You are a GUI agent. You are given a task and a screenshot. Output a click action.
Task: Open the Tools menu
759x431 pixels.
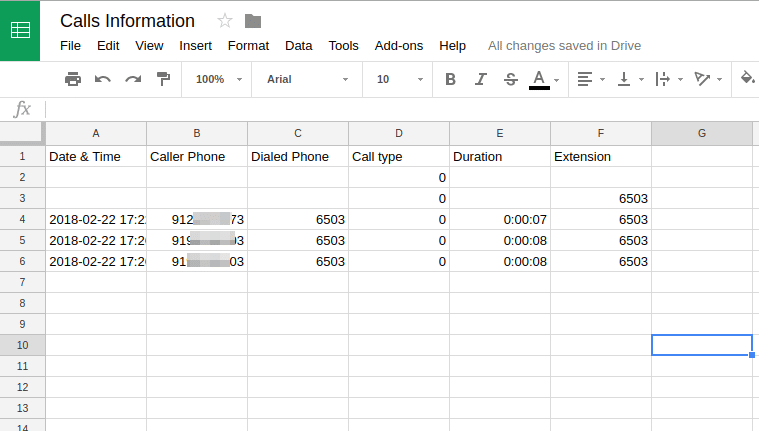pyautogui.click(x=344, y=46)
